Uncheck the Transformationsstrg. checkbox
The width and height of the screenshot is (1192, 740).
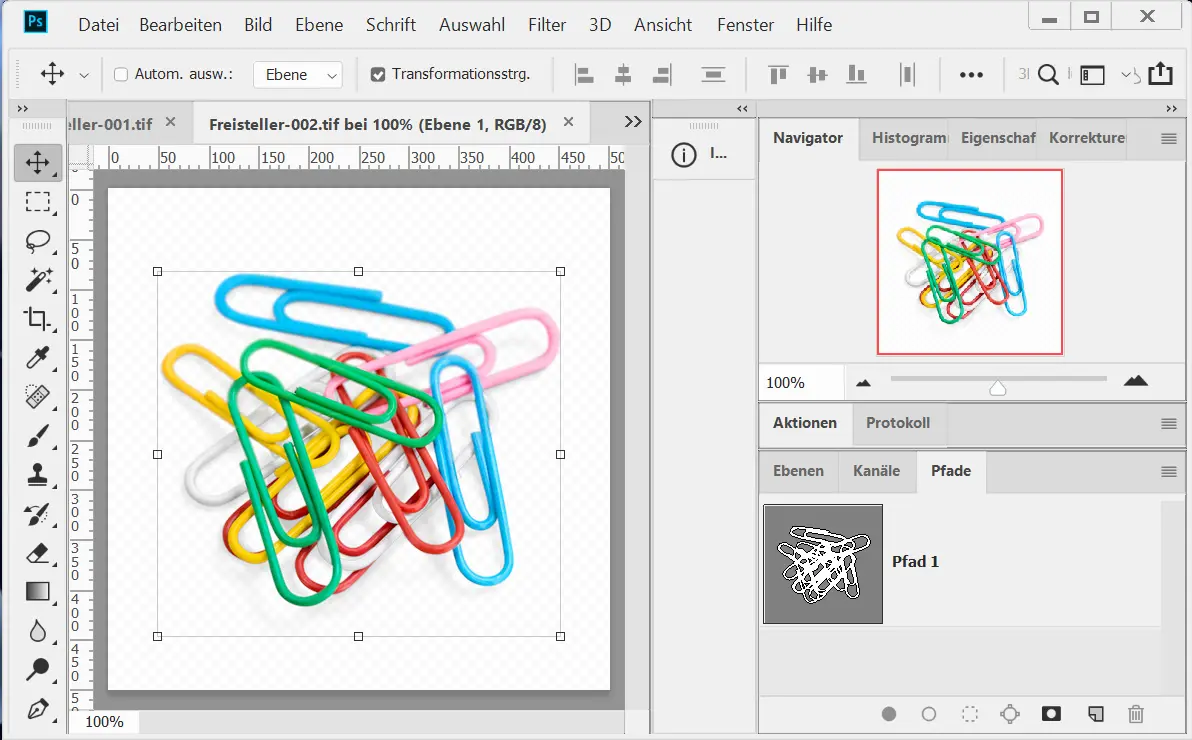[378, 74]
